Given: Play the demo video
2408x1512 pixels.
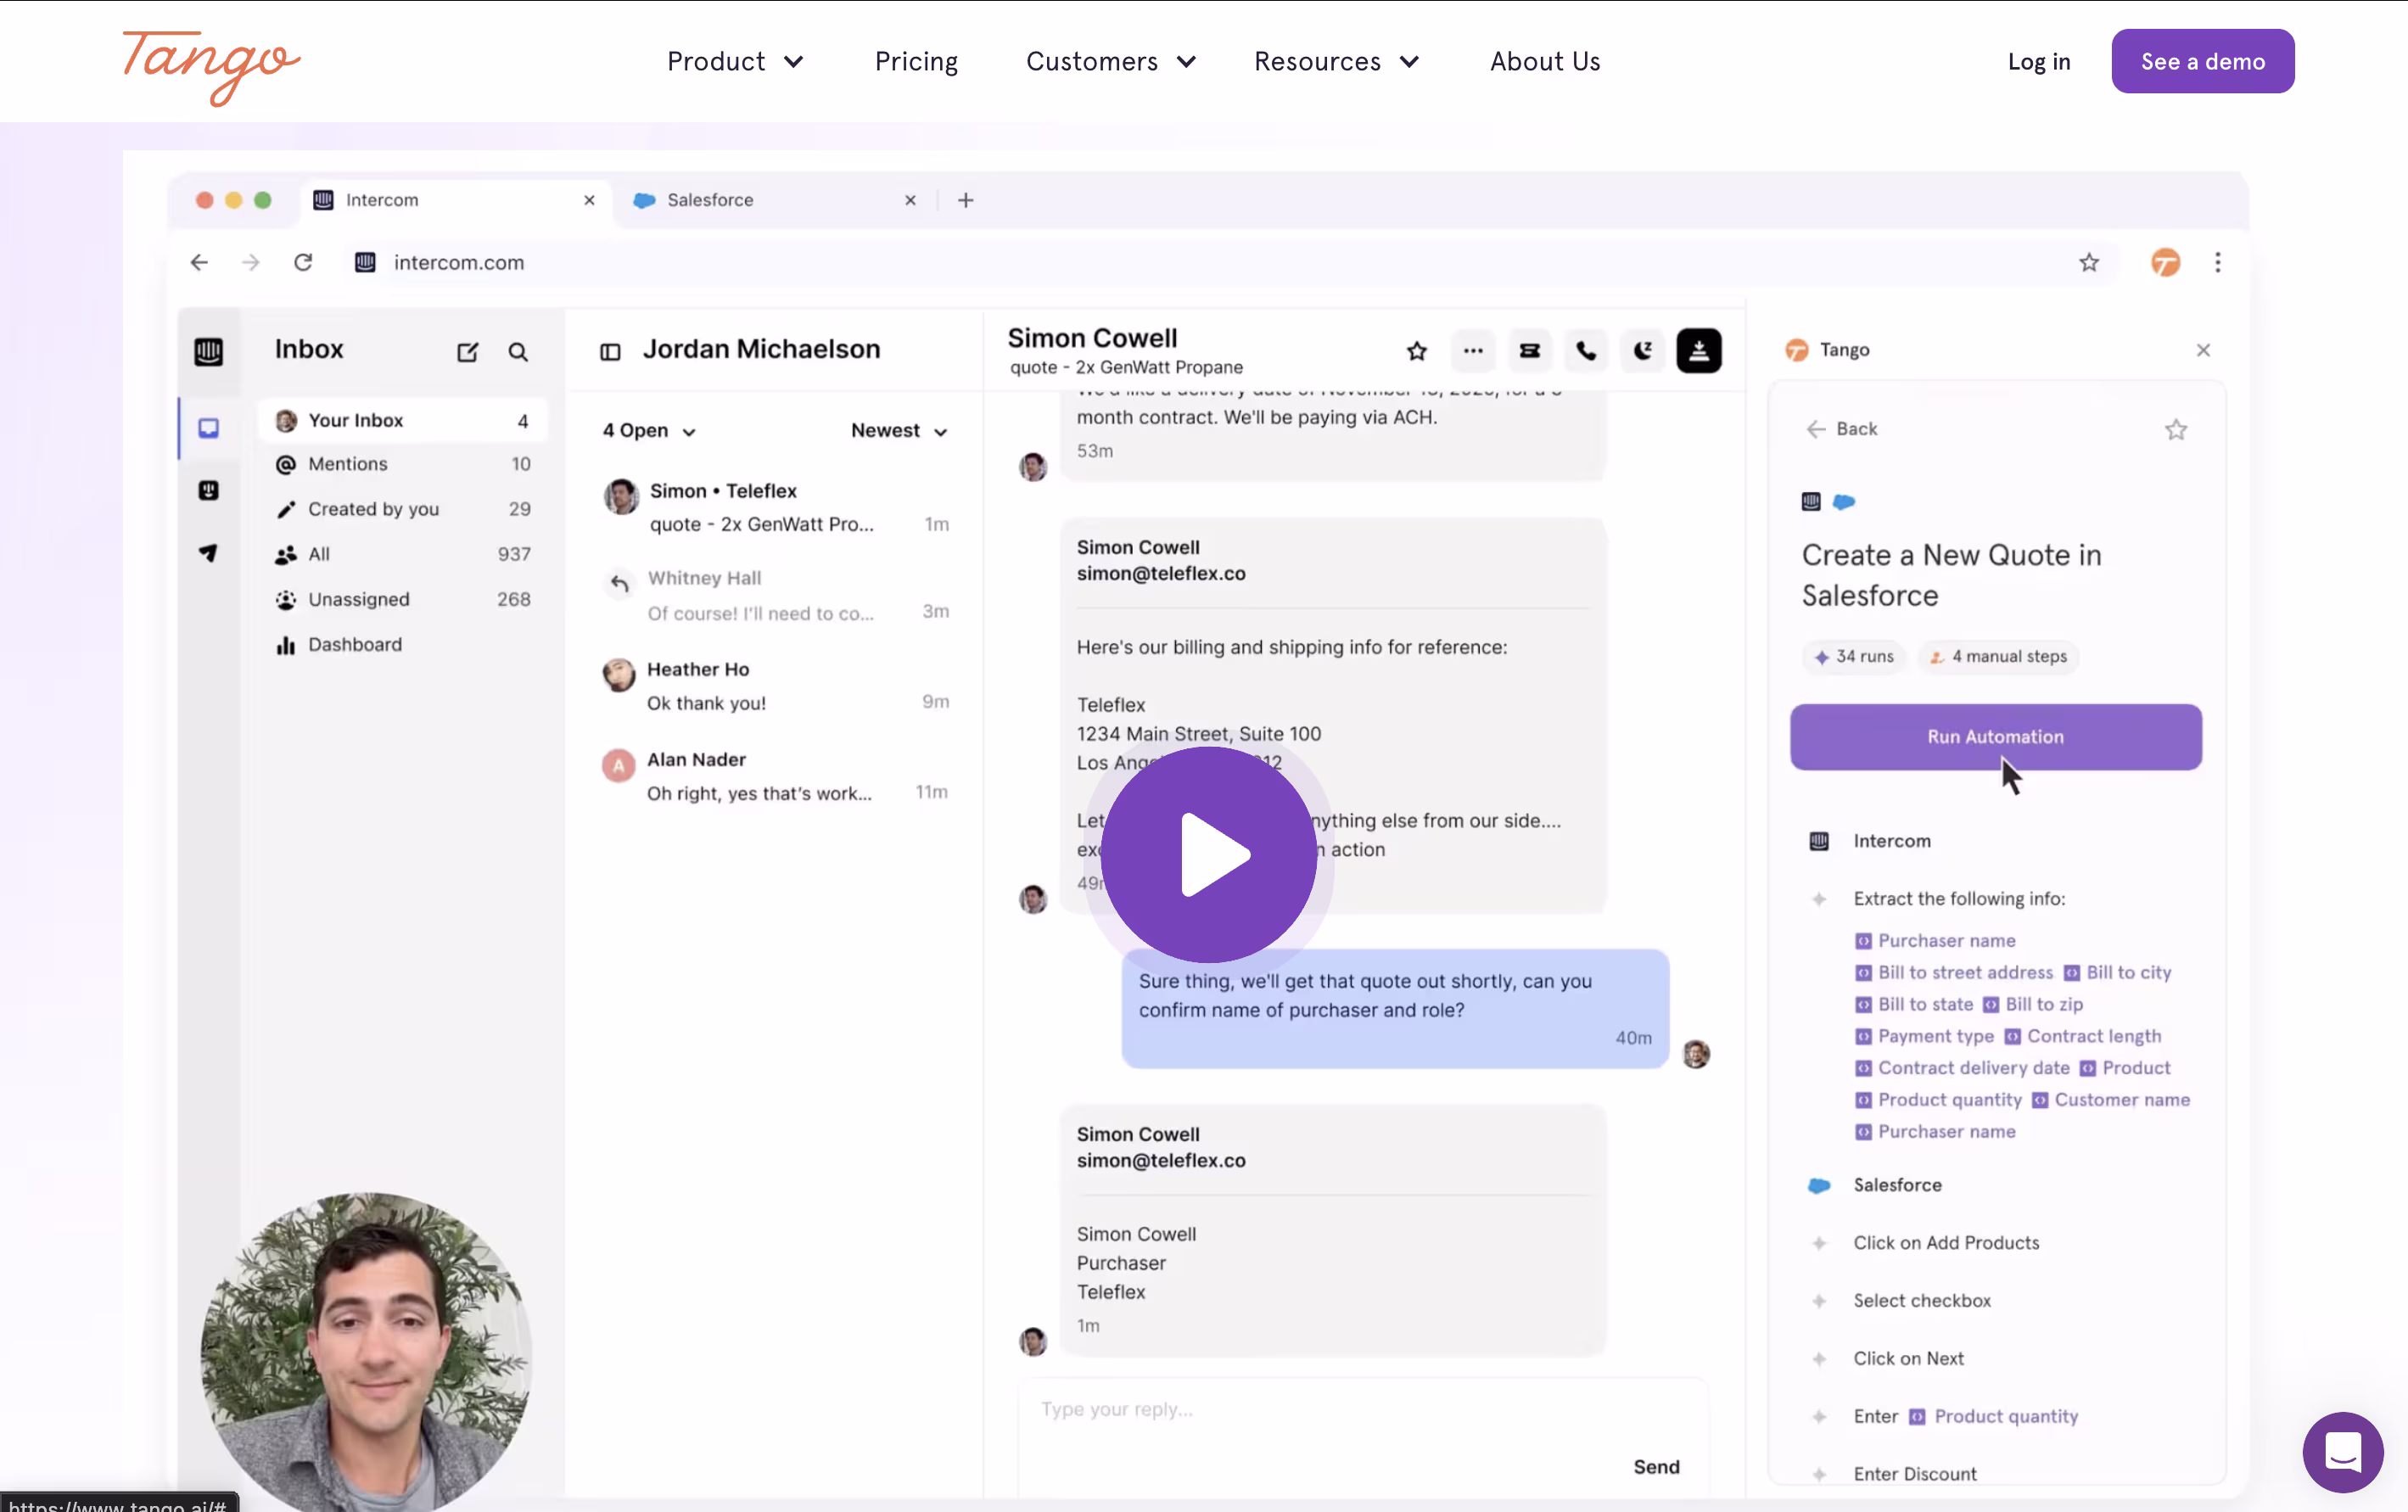Looking at the screenshot, I should (x=1208, y=854).
